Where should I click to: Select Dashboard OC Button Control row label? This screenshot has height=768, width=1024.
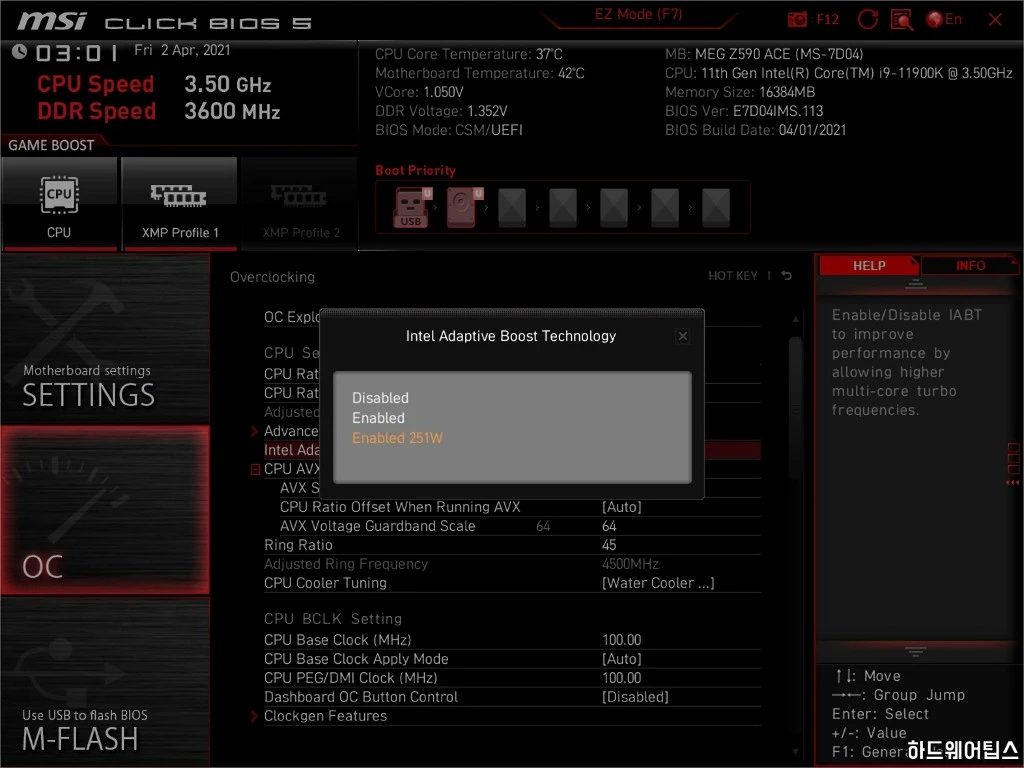tap(360, 697)
